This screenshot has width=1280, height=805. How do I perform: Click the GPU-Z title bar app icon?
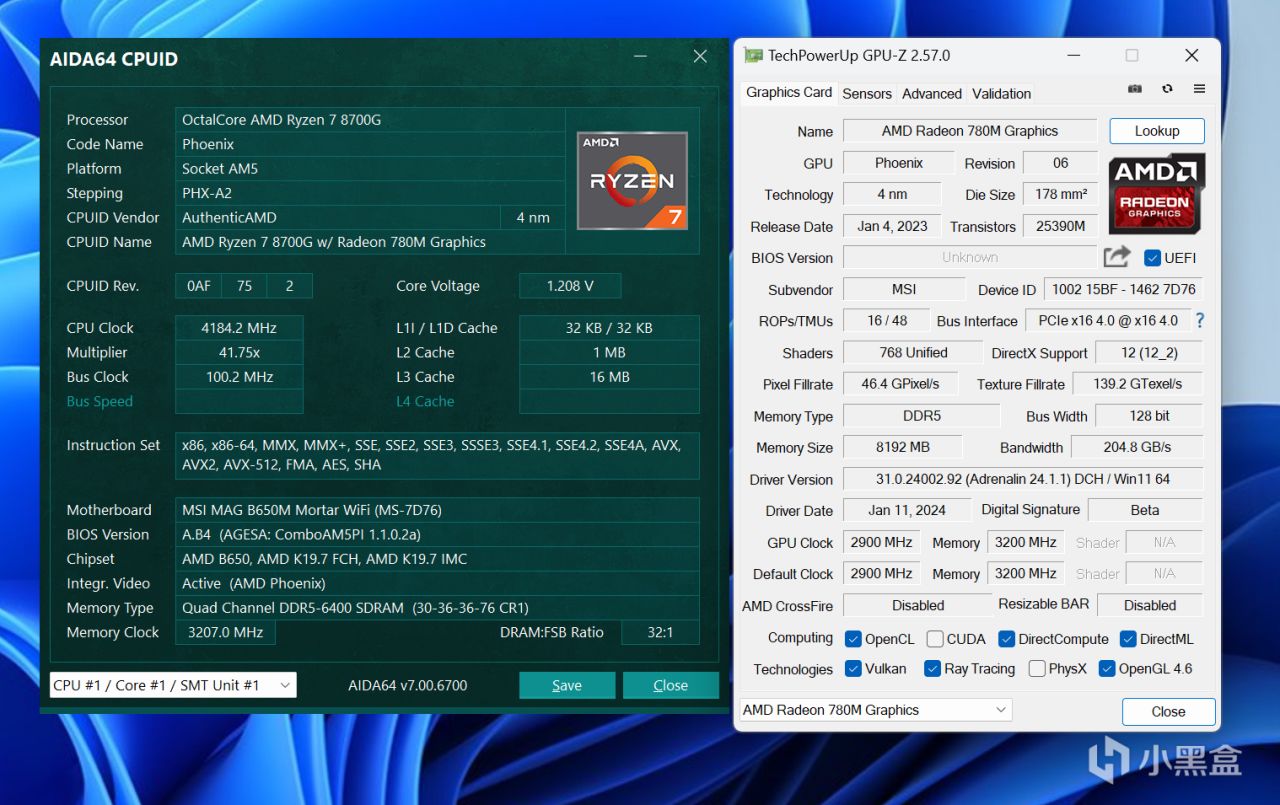coord(753,56)
